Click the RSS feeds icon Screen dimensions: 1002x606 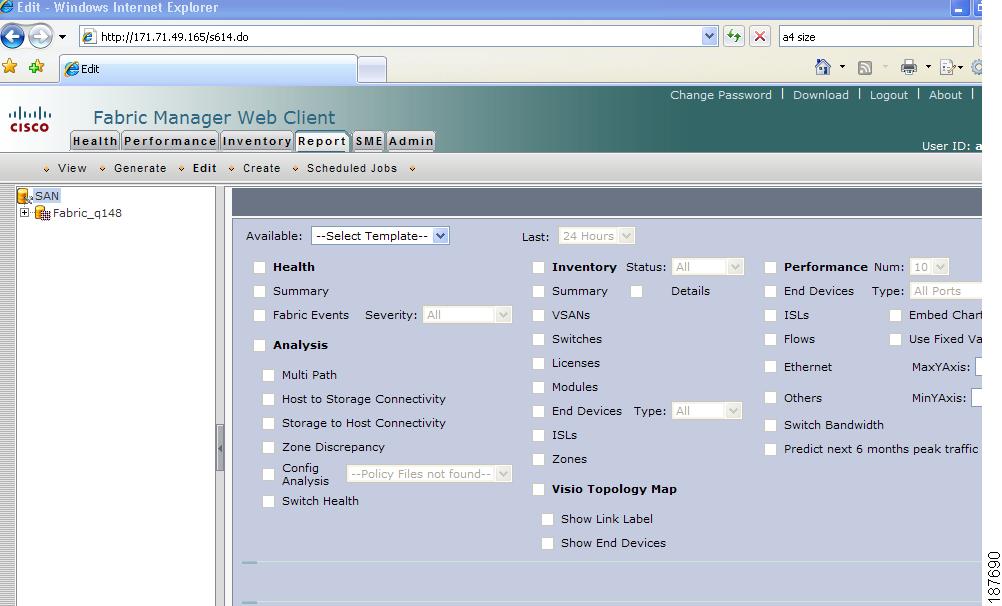(x=865, y=67)
